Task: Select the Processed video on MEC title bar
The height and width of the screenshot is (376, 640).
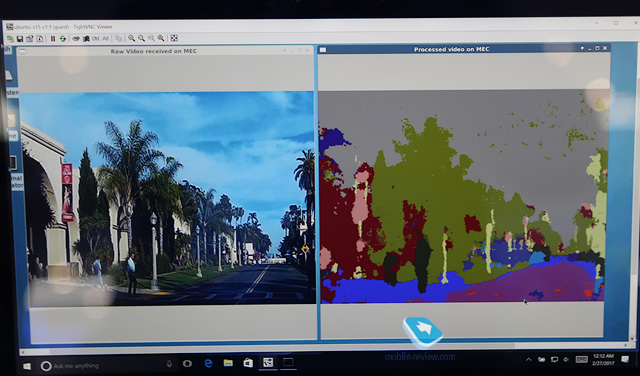Action: click(x=451, y=49)
